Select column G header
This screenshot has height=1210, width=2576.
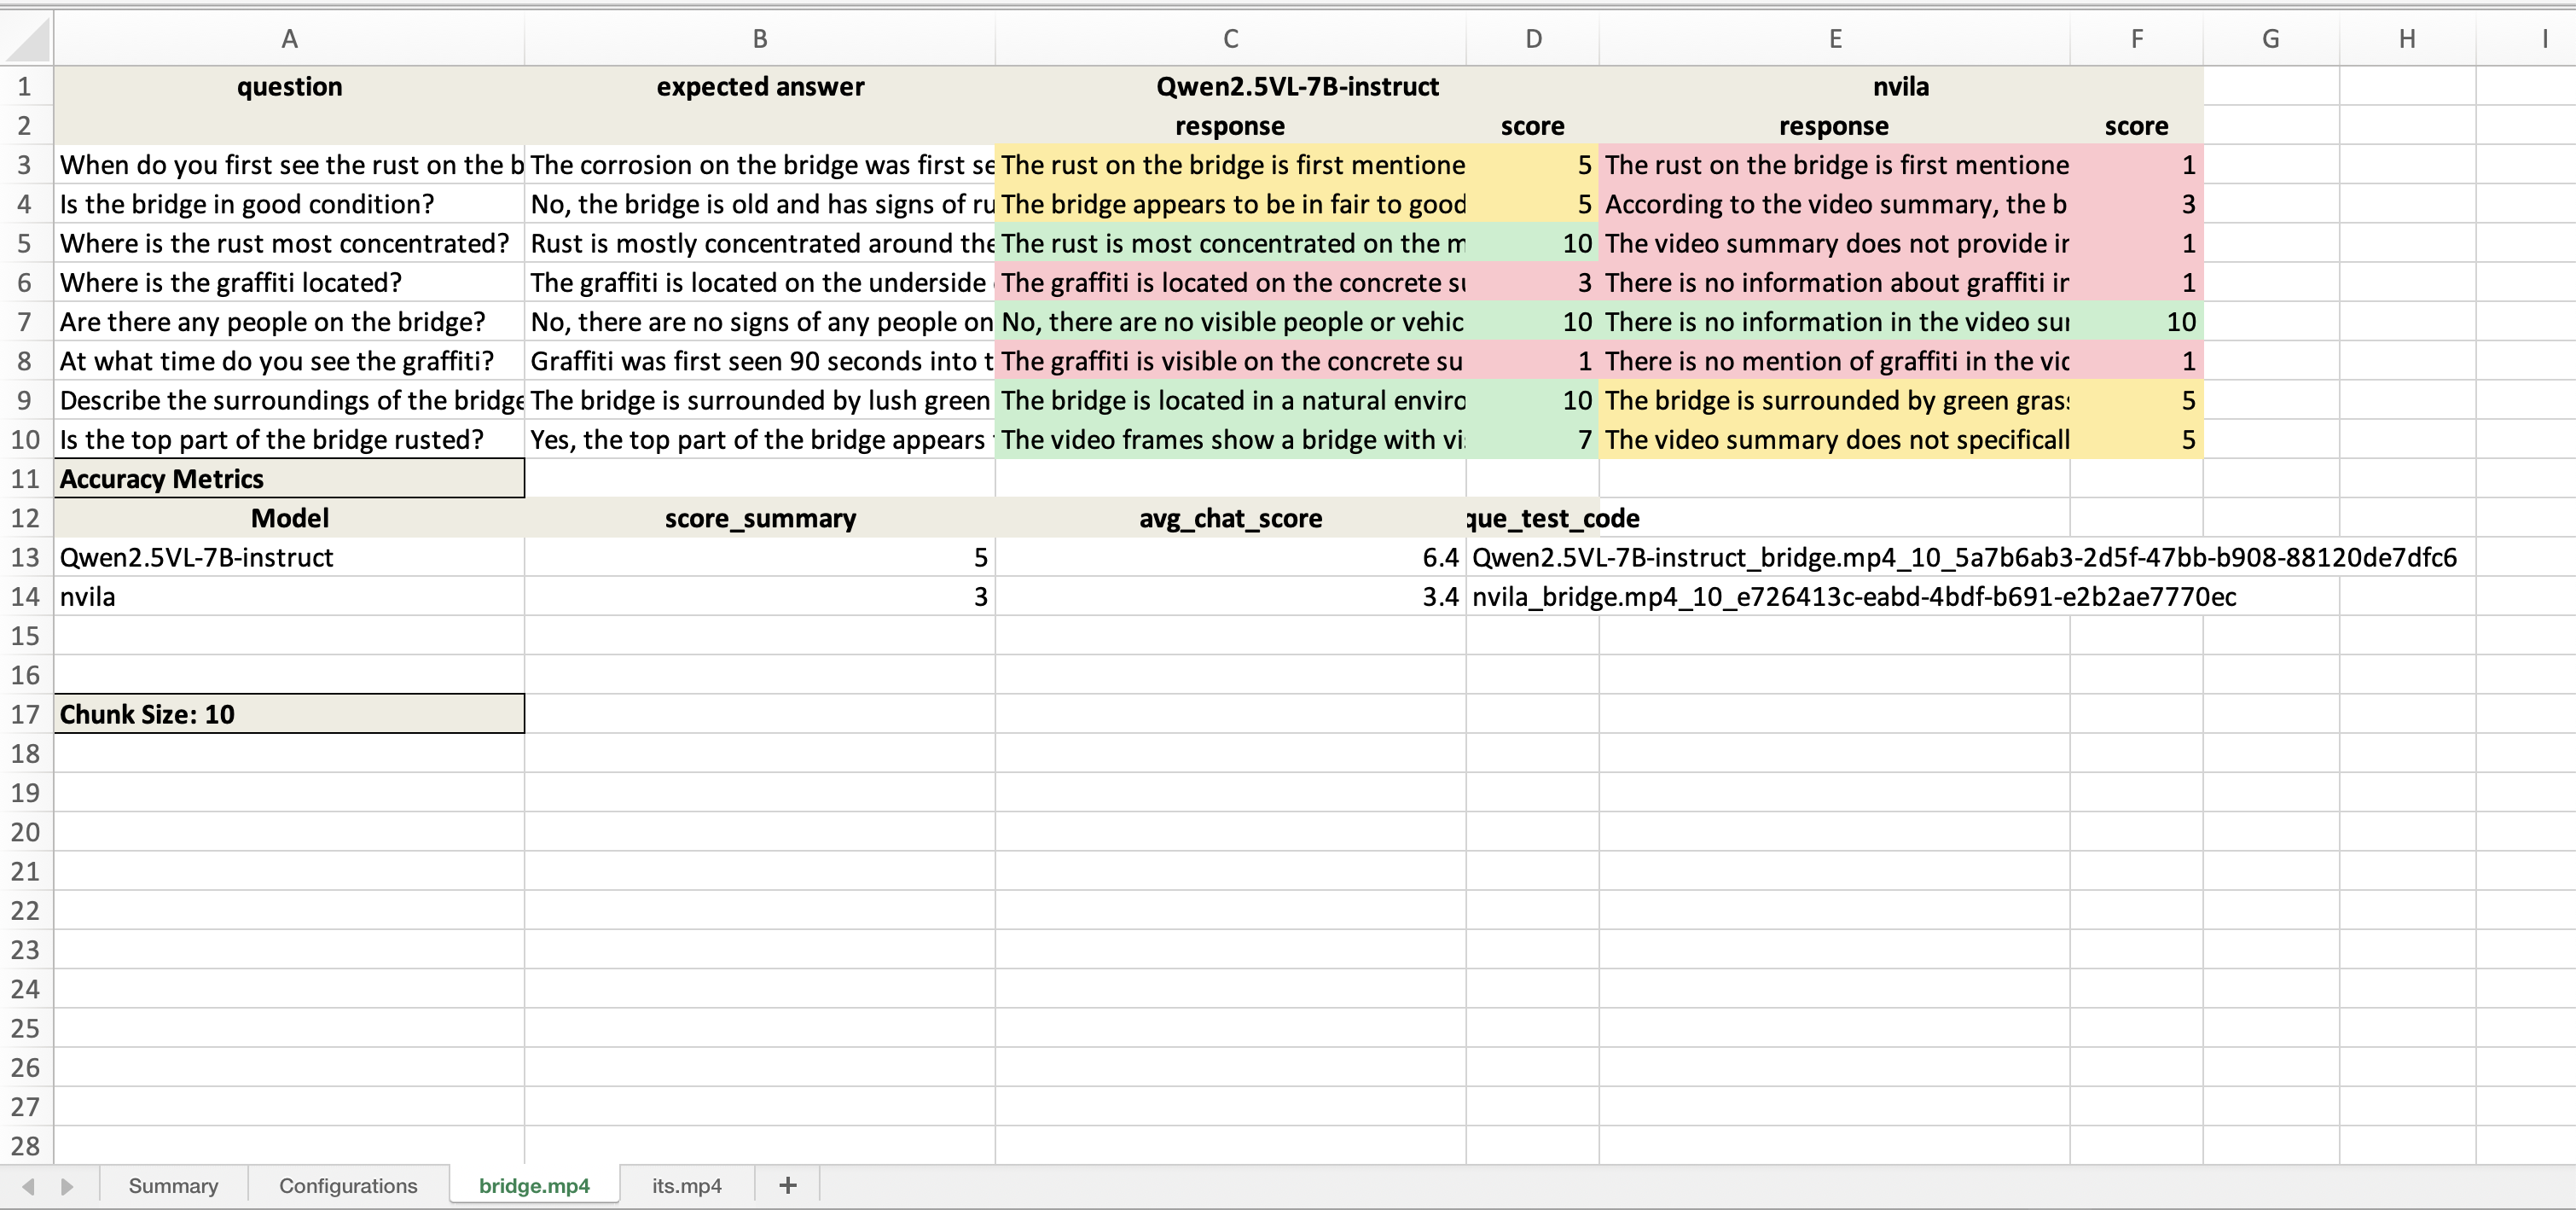[x=2271, y=39]
